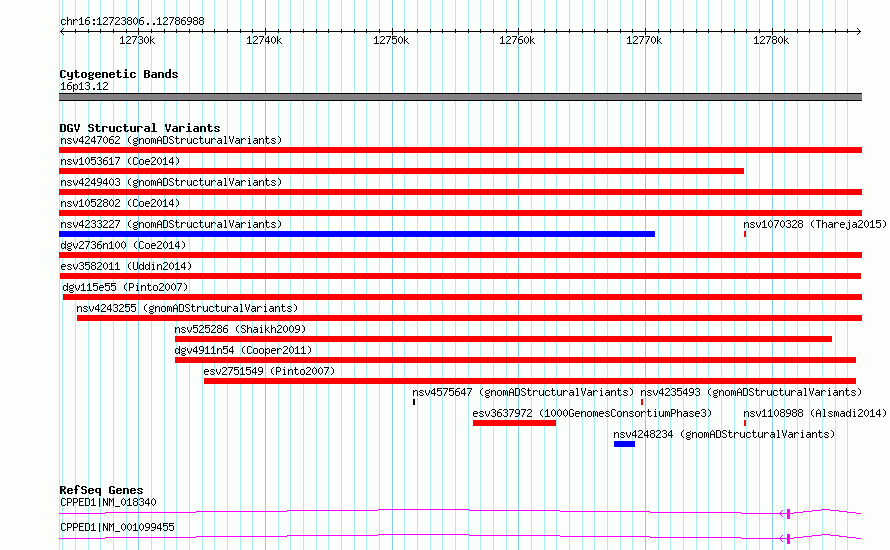890x550 pixels.
Task: Click the 12730k ruler tick label
Action: click(x=137, y=40)
